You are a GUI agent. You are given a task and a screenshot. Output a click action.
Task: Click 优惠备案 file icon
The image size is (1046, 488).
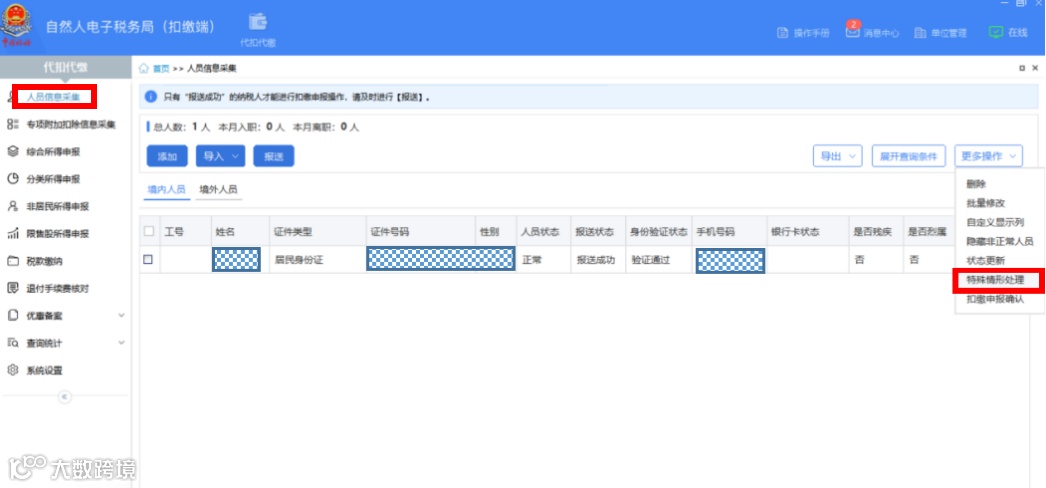click(12, 316)
